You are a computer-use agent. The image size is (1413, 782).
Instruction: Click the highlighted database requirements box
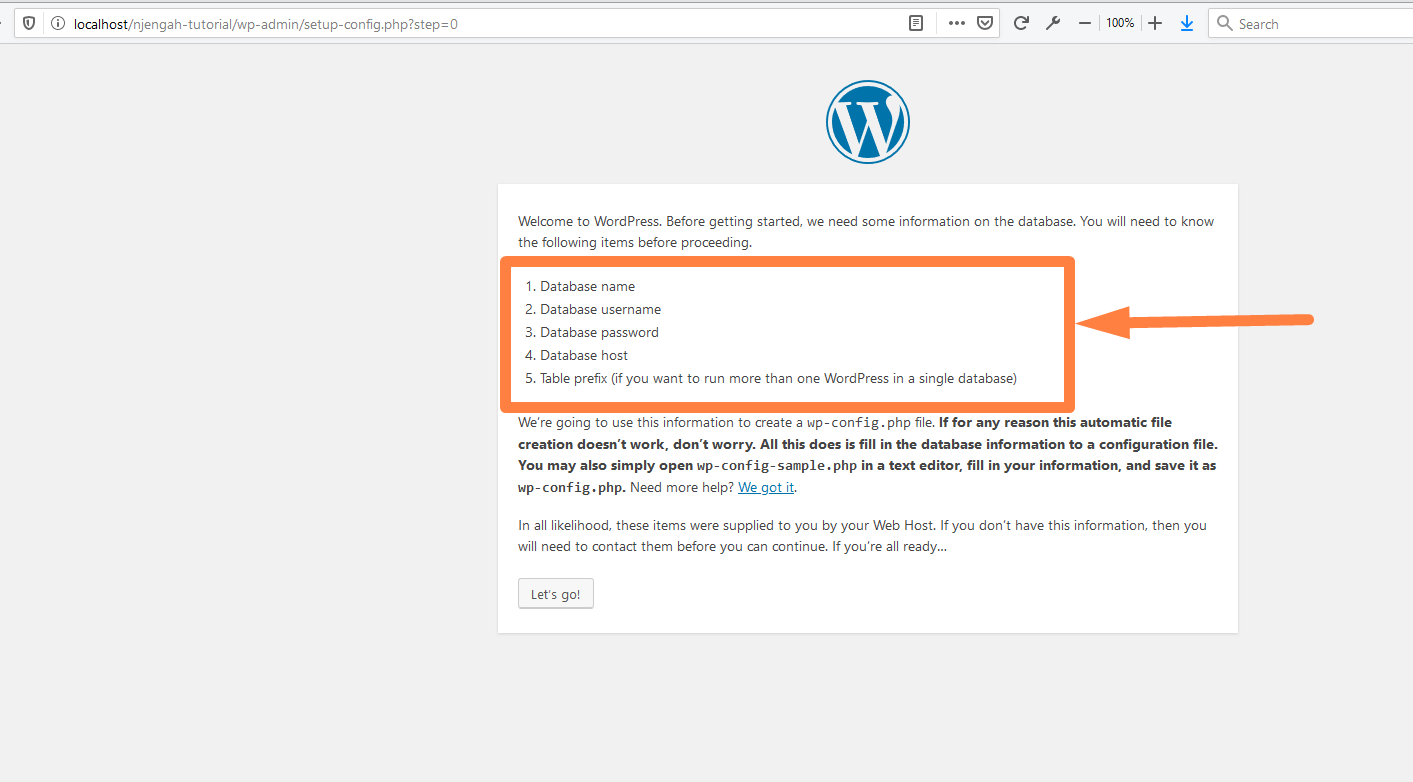click(x=787, y=333)
